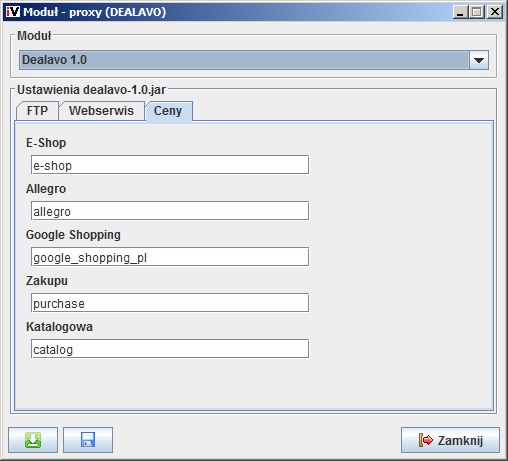Select the Ceny tab
508x461 pixels.
(x=168, y=111)
